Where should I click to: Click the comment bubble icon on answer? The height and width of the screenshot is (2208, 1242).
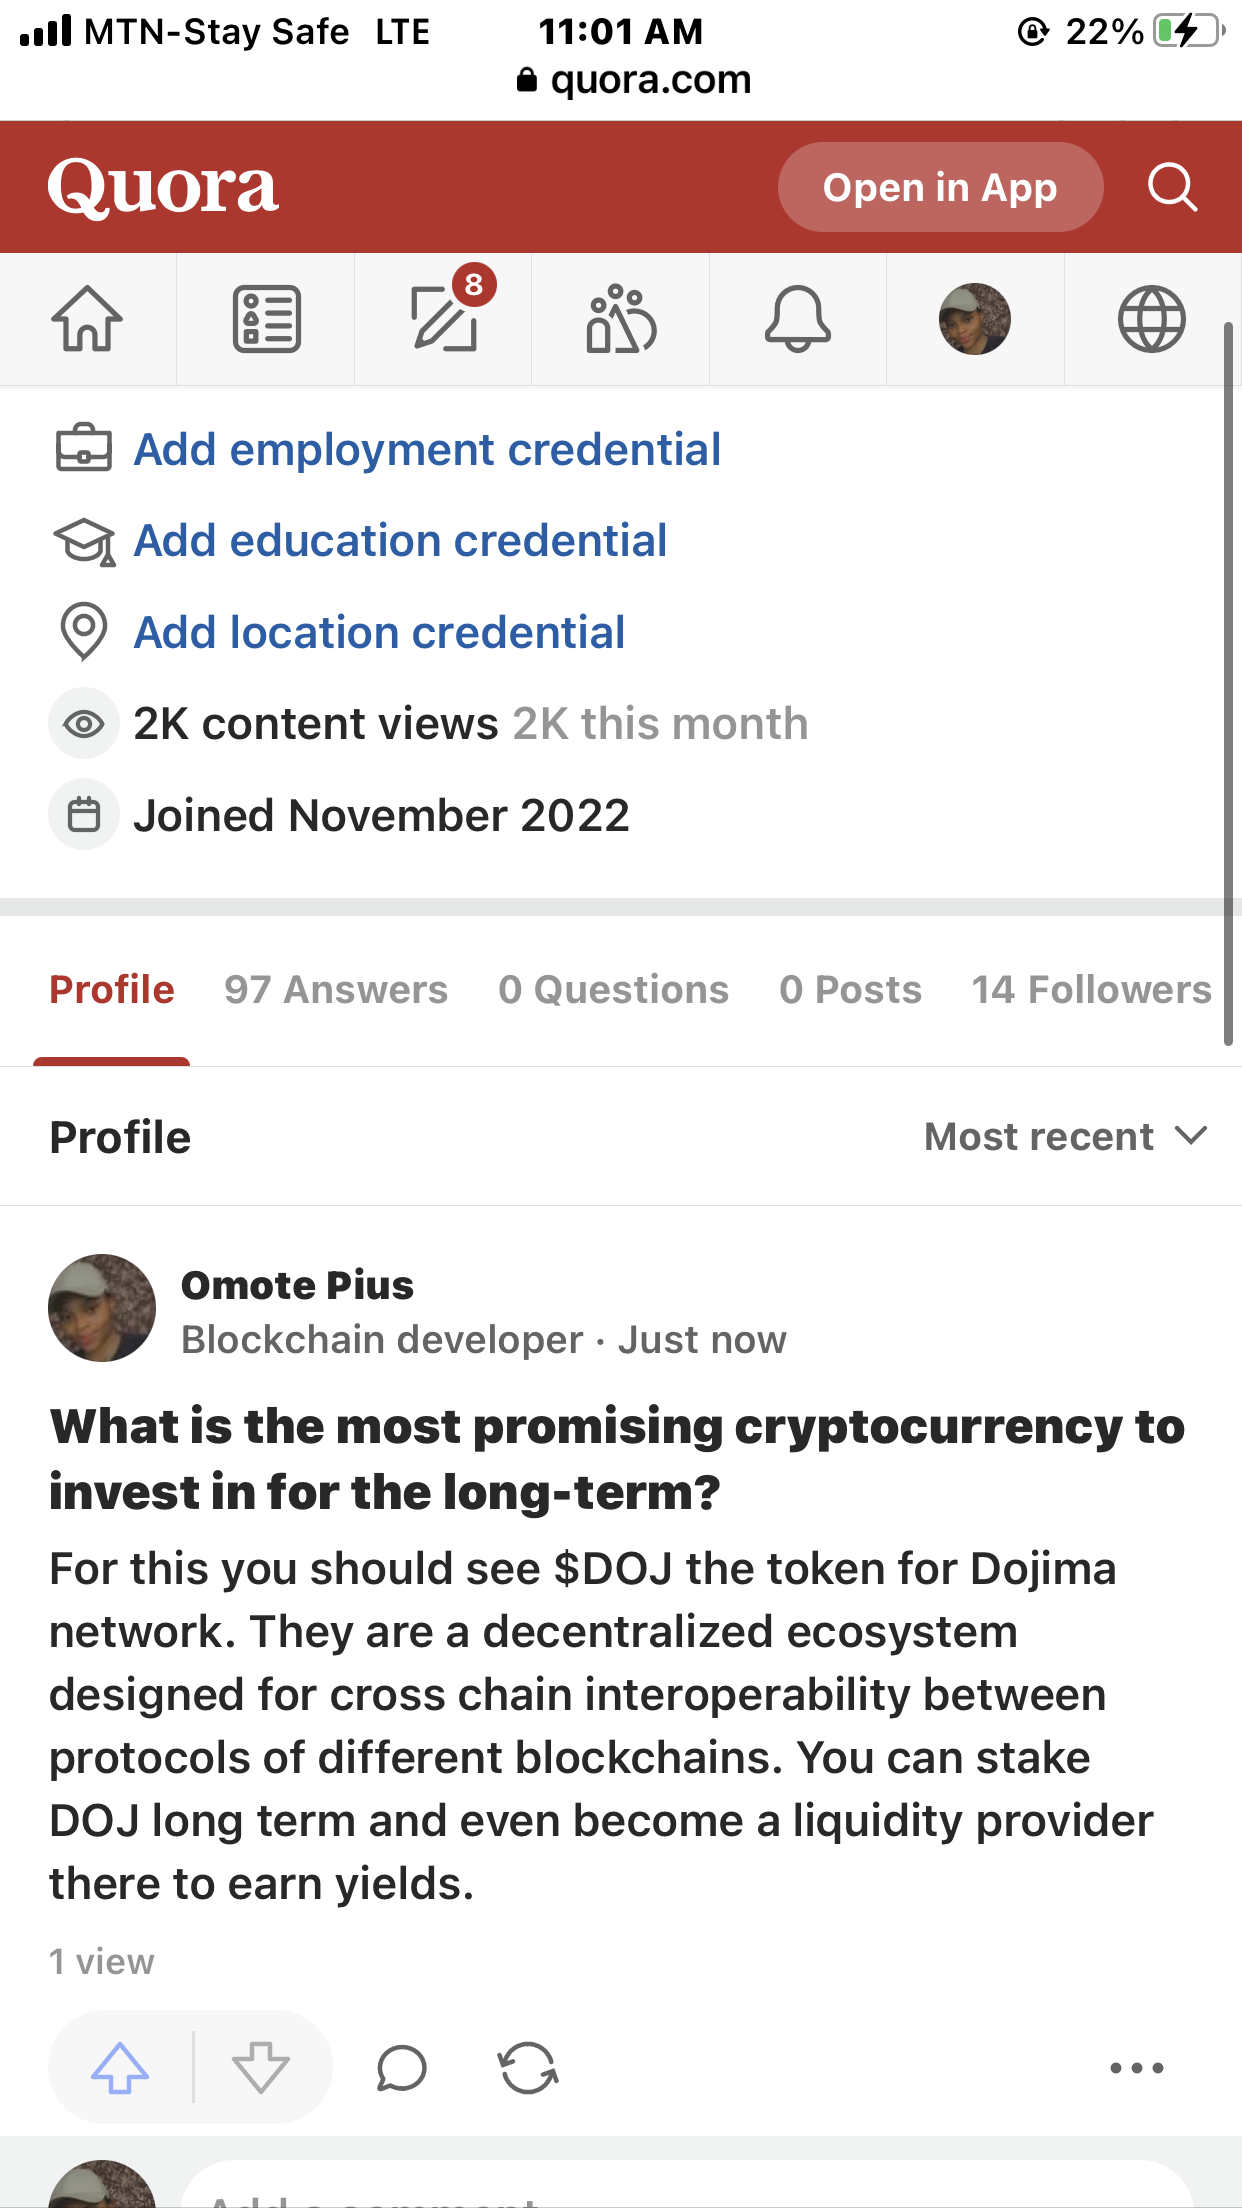402,2067
